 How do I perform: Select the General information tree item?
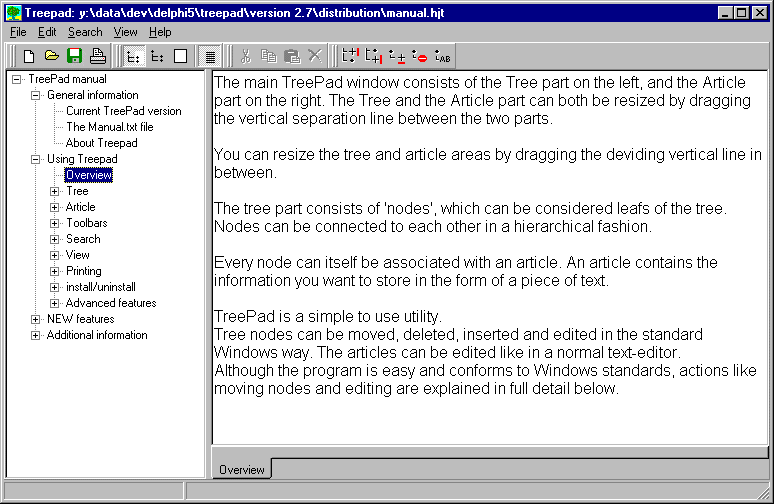coord(93,95)
